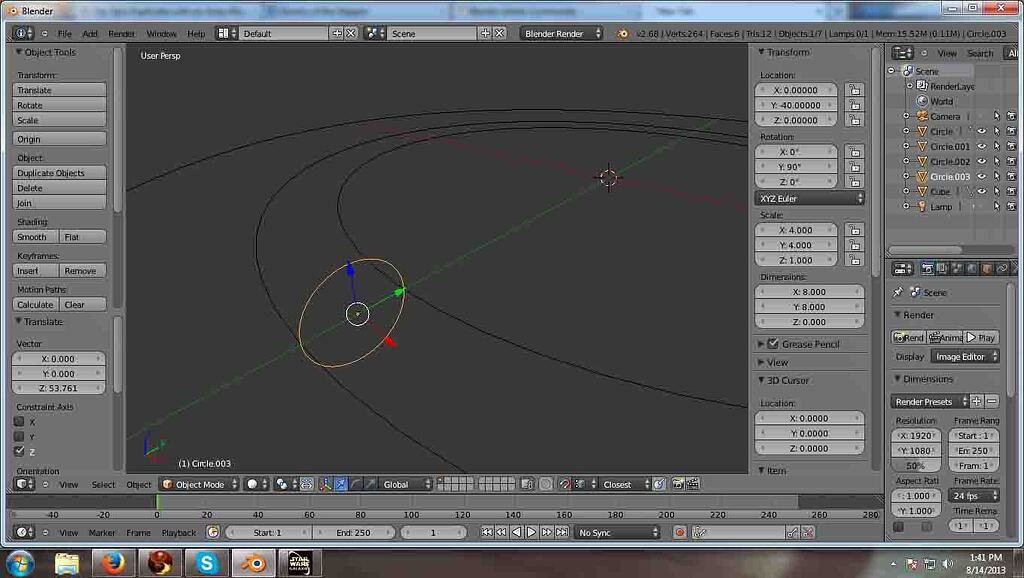The width and height of the screenshot is (1024, 578).
Task: Open the 3D view editor type selector icon
Action: point(22,484)
